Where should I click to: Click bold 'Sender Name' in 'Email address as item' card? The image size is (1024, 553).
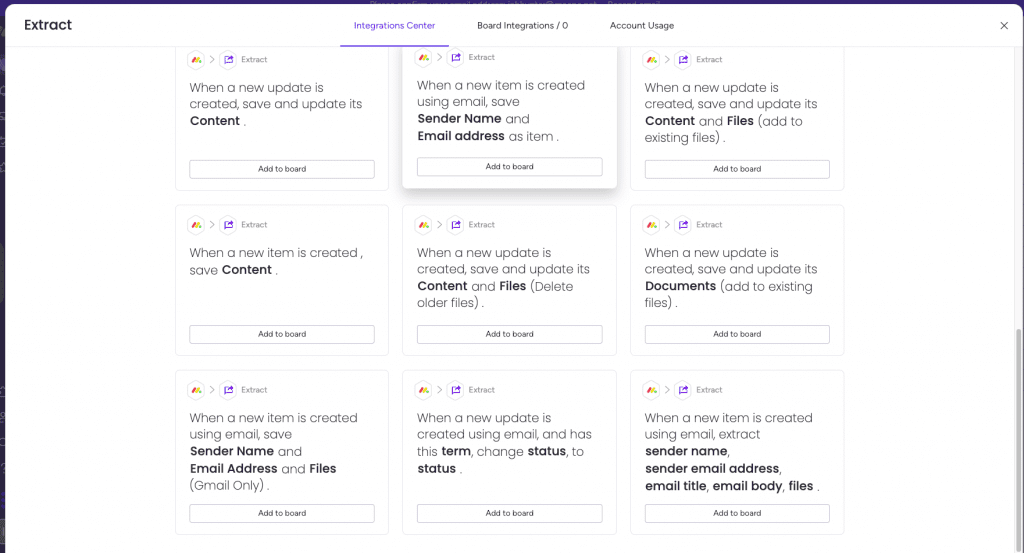click(x=459, y=119)
